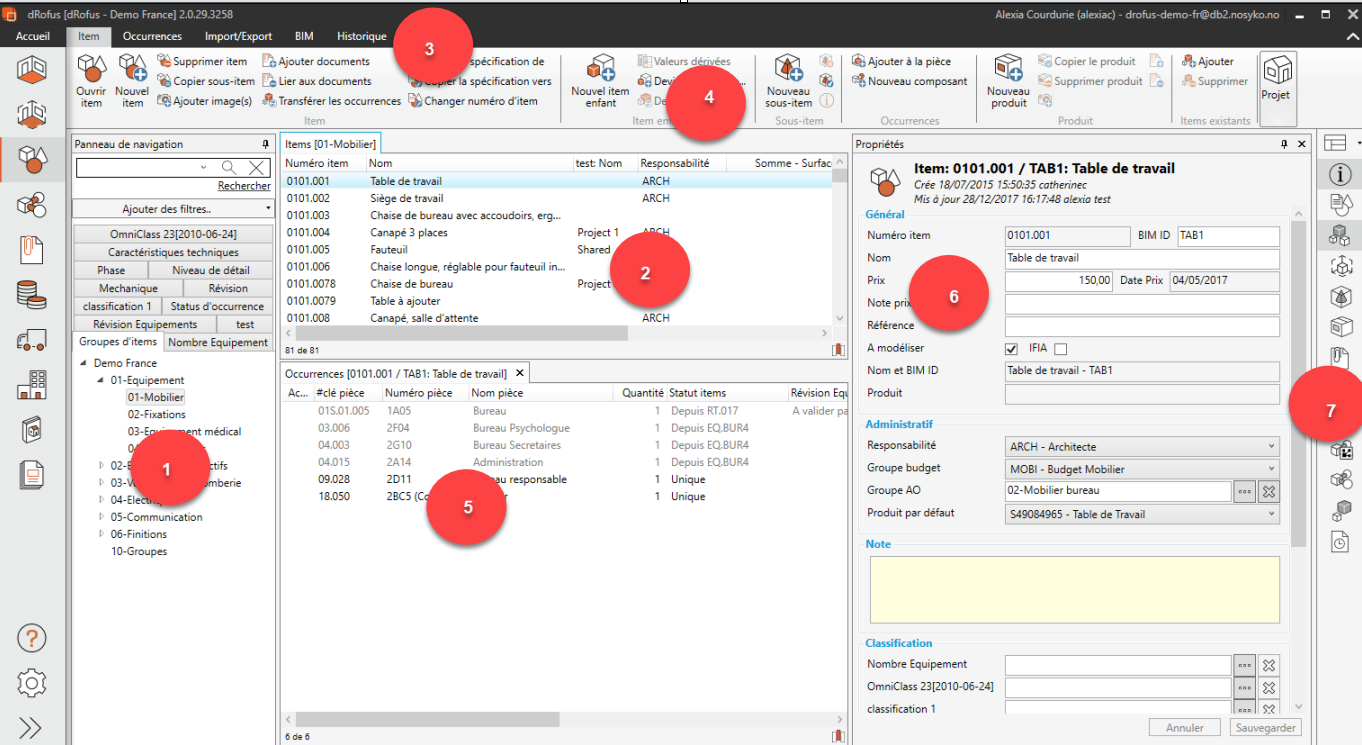Image resolution: width=1362 pixels, height=745 pixels.
Task: Open the Occurrences ribbon tab
Action: [152, 36]
